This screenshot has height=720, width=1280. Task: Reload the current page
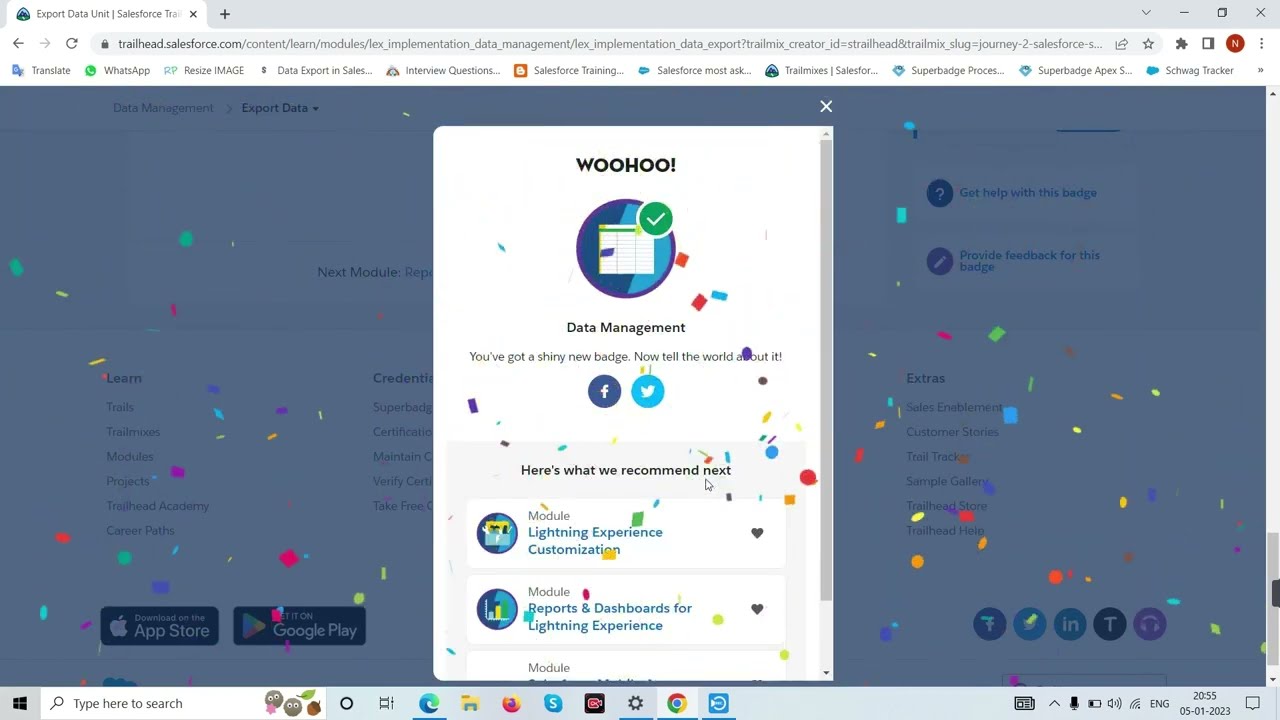coord(71,43)
